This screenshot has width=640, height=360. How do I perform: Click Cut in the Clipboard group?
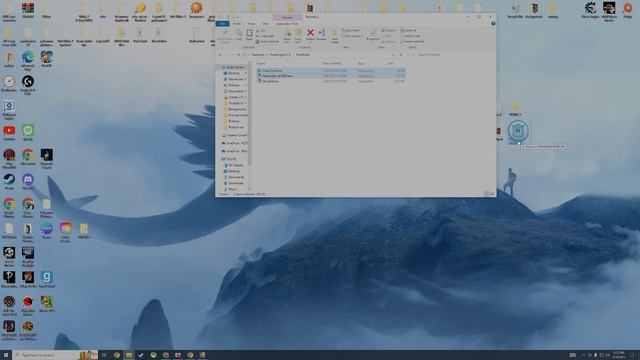pos(261,30)
